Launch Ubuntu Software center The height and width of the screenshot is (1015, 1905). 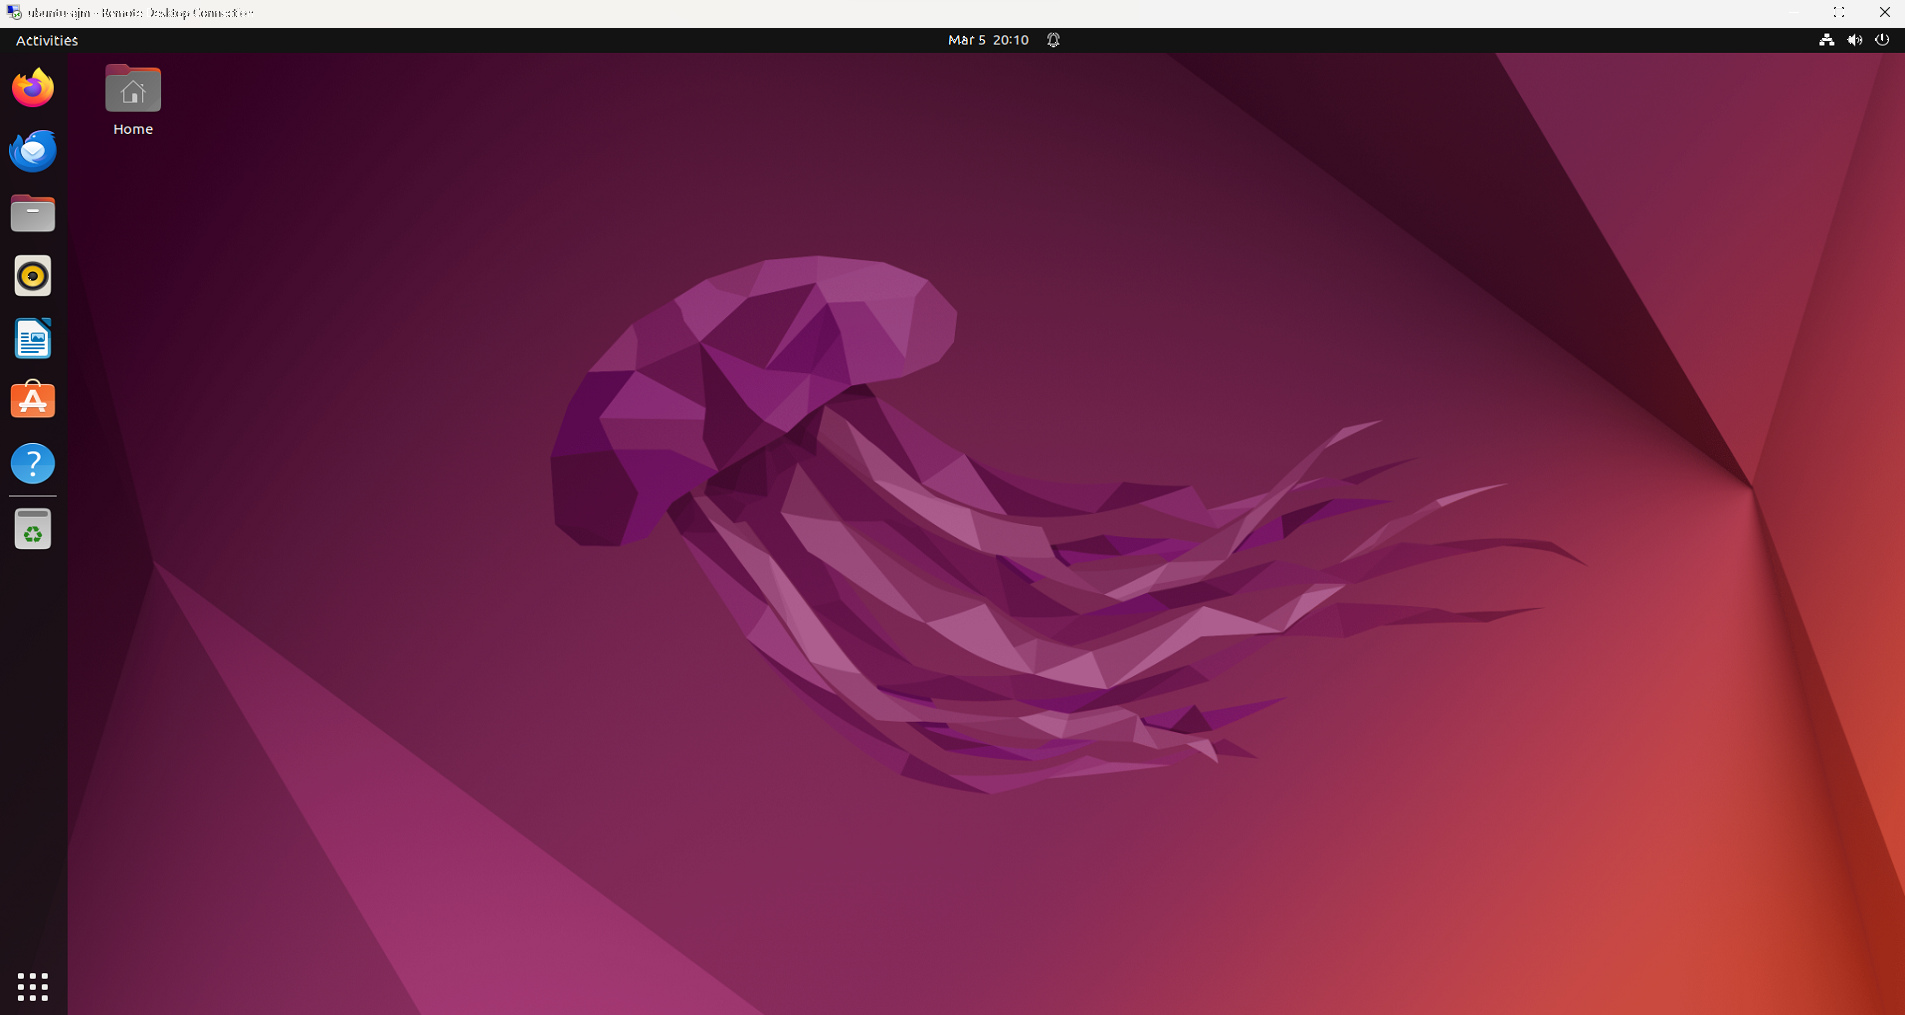click(x=32, y=399)
